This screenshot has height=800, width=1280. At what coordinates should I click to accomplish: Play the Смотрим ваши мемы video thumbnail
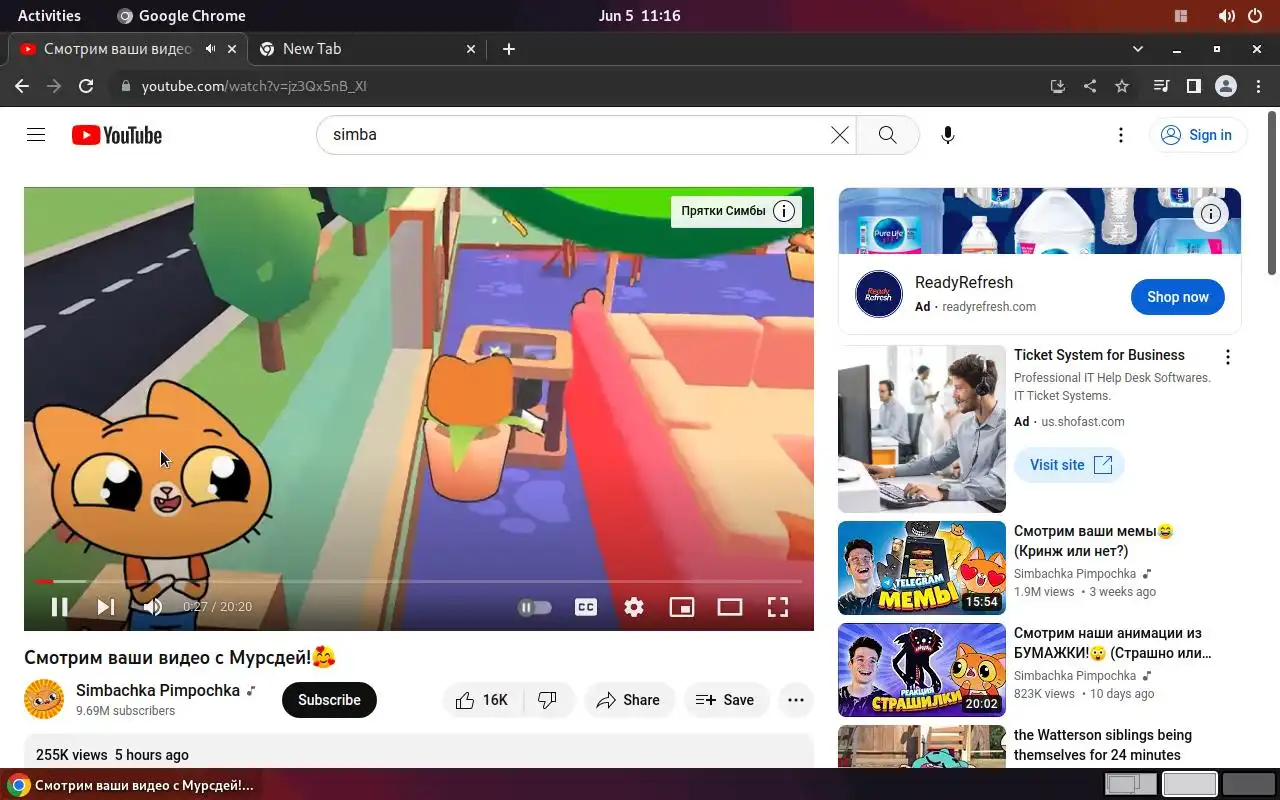(x=922, y=568)
